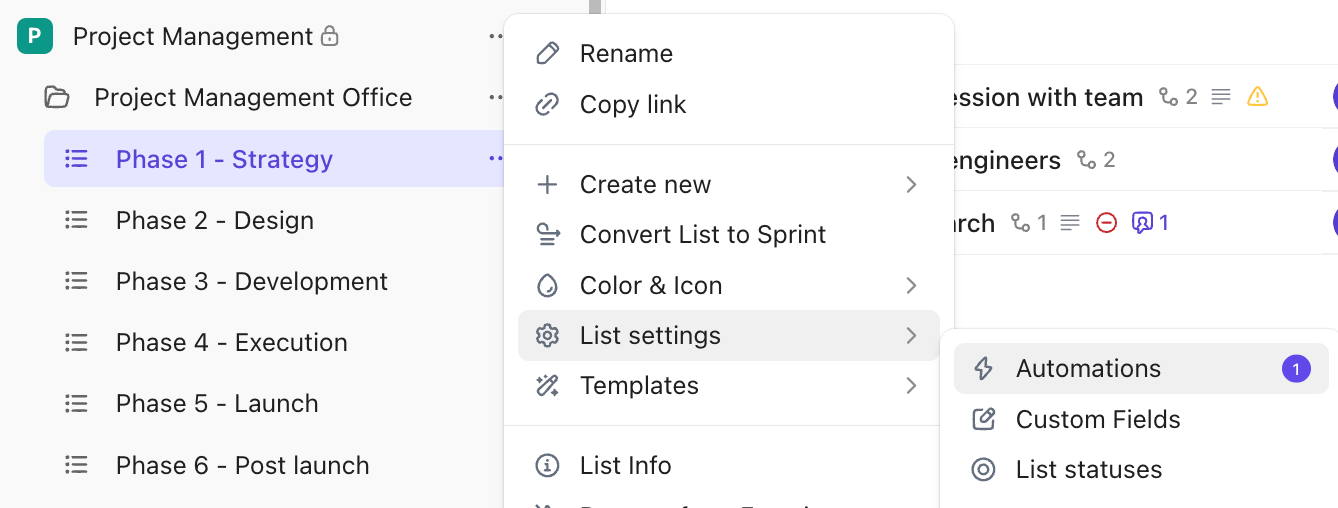
Task: Click the Phase 2 - Design list icon
Action: [x=76, y=221]
